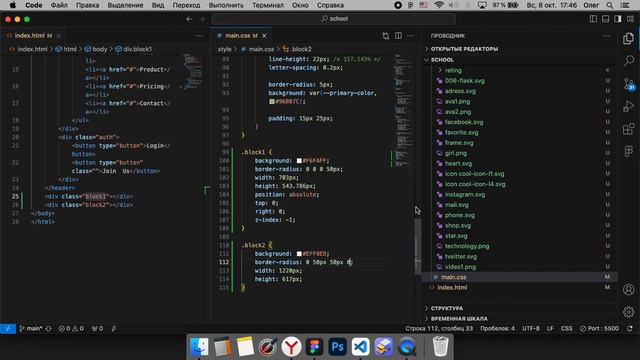This screenshot has width=640, height=360.
Task: Open the Extensions view
Action: tap(629, 129)
